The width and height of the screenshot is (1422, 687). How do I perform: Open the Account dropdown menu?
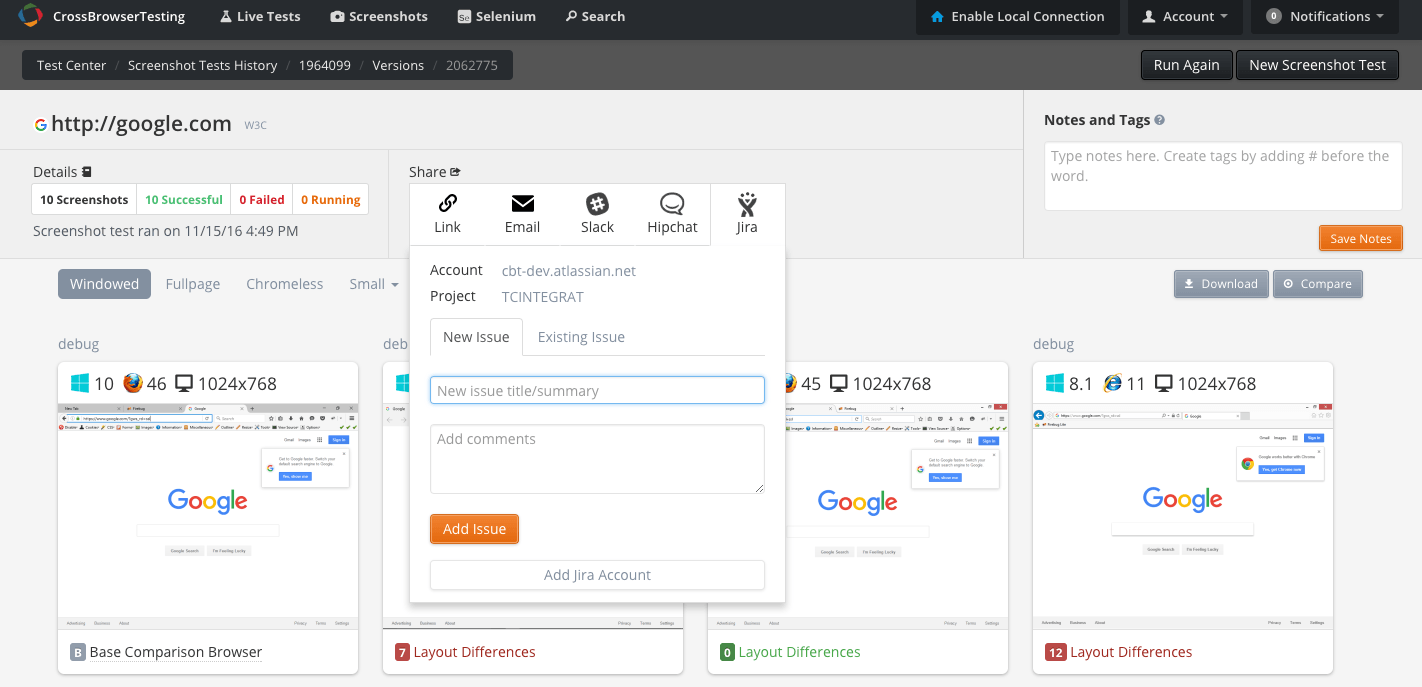click(x=1185, y=16)
